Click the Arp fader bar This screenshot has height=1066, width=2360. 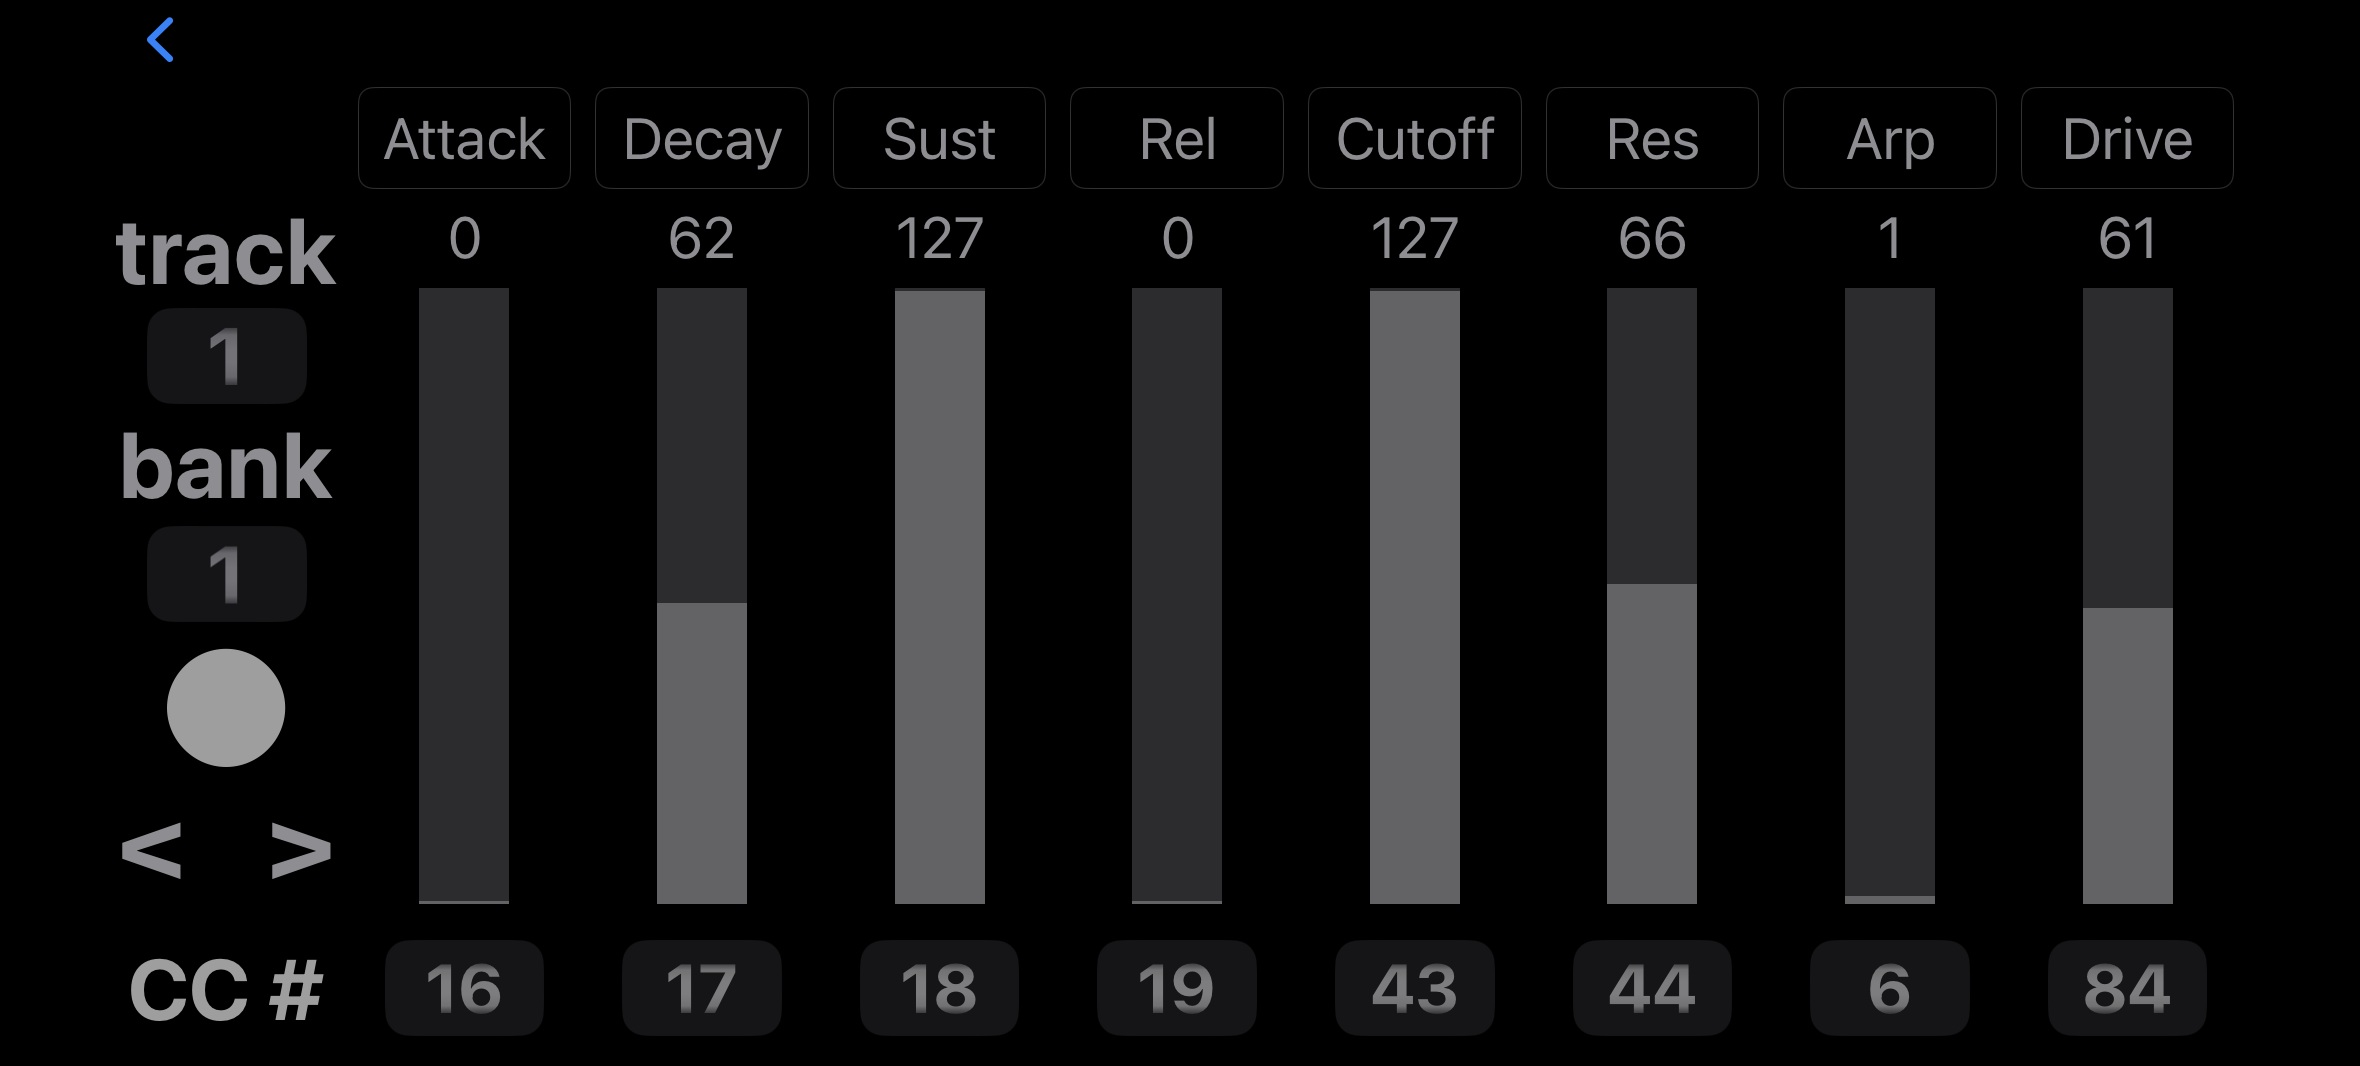(x=1890, y=596)
